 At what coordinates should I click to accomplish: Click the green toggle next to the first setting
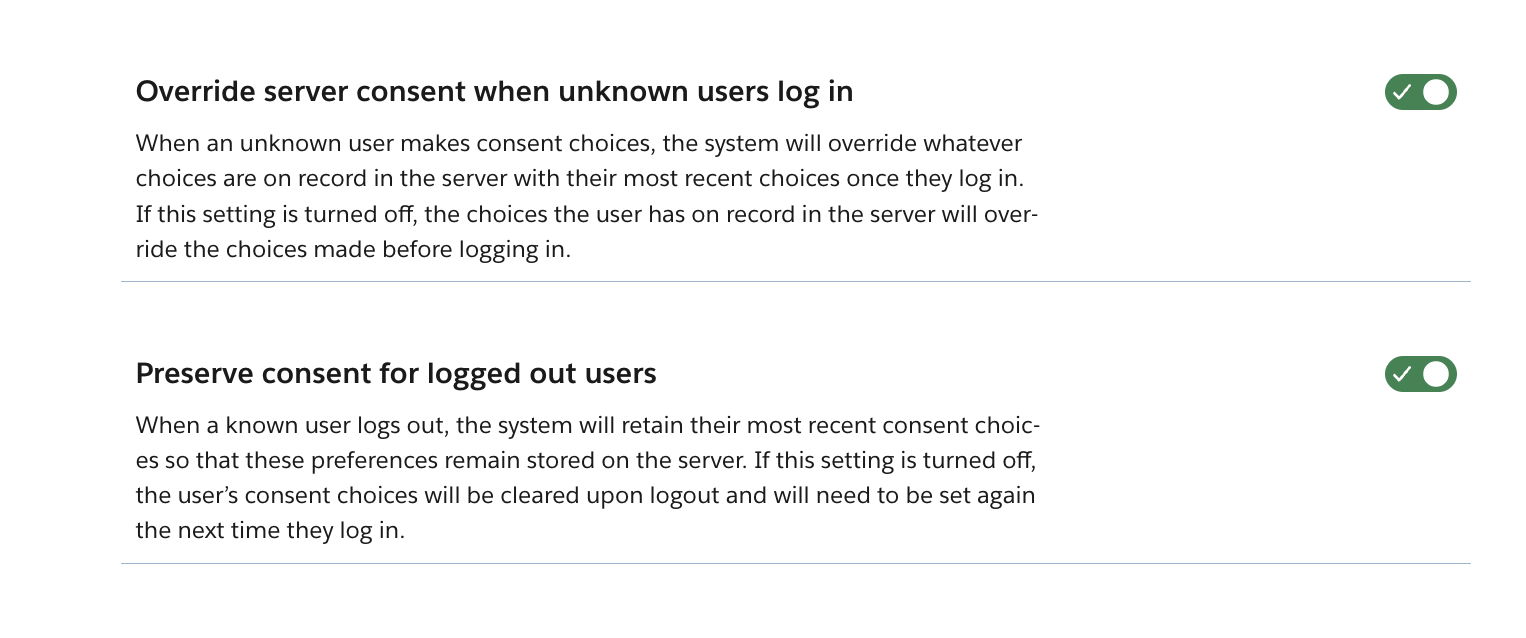[1420, 92]
